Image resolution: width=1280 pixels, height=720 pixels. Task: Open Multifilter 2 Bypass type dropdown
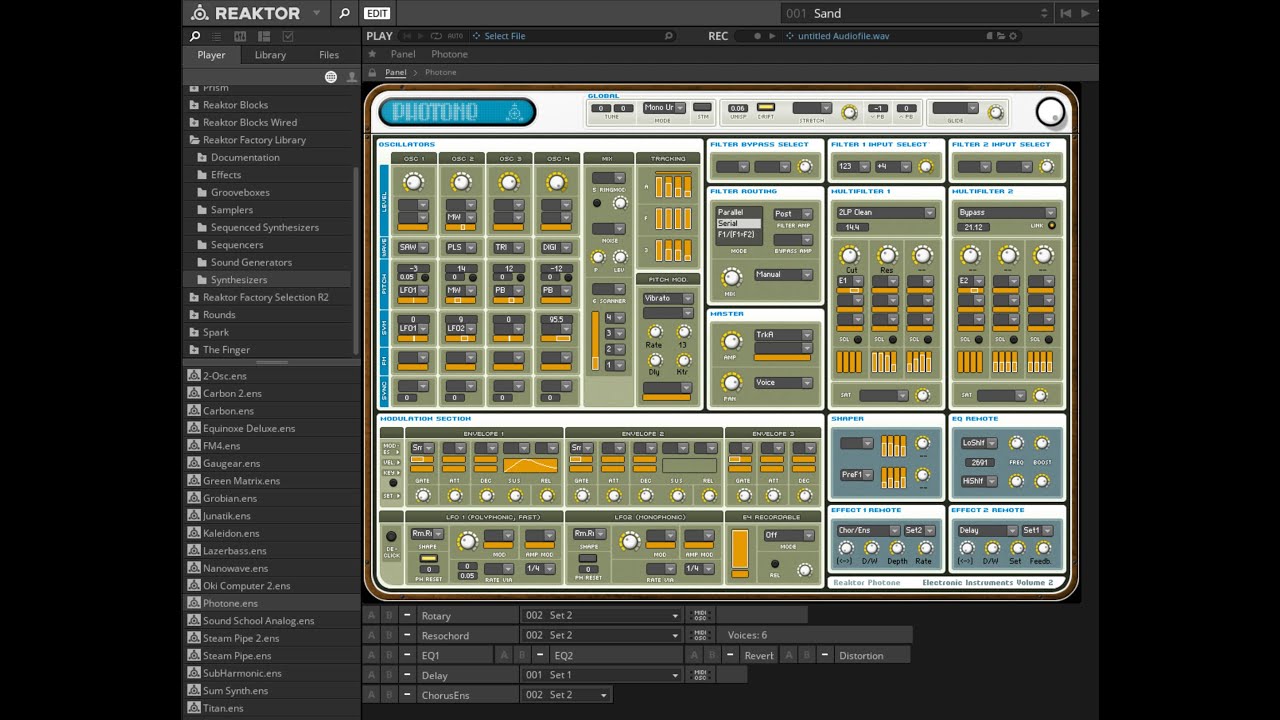[x=1007, y=212]
